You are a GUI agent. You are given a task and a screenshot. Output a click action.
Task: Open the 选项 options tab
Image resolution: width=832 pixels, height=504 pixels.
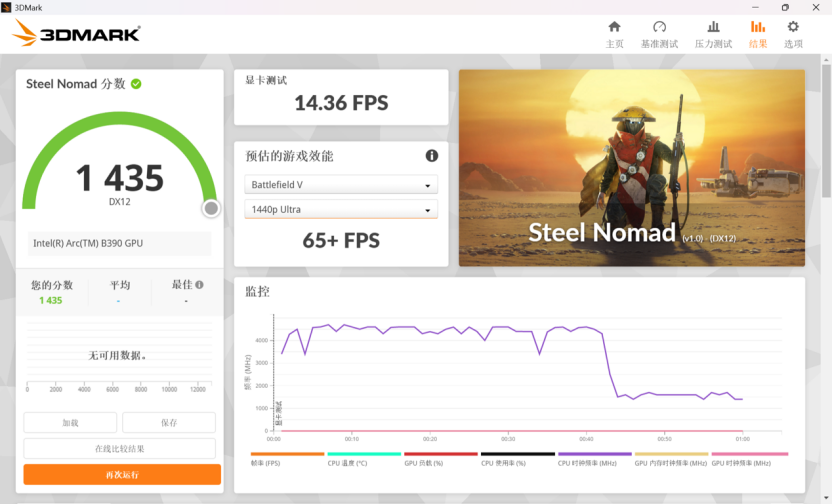[x=793, y=34]
